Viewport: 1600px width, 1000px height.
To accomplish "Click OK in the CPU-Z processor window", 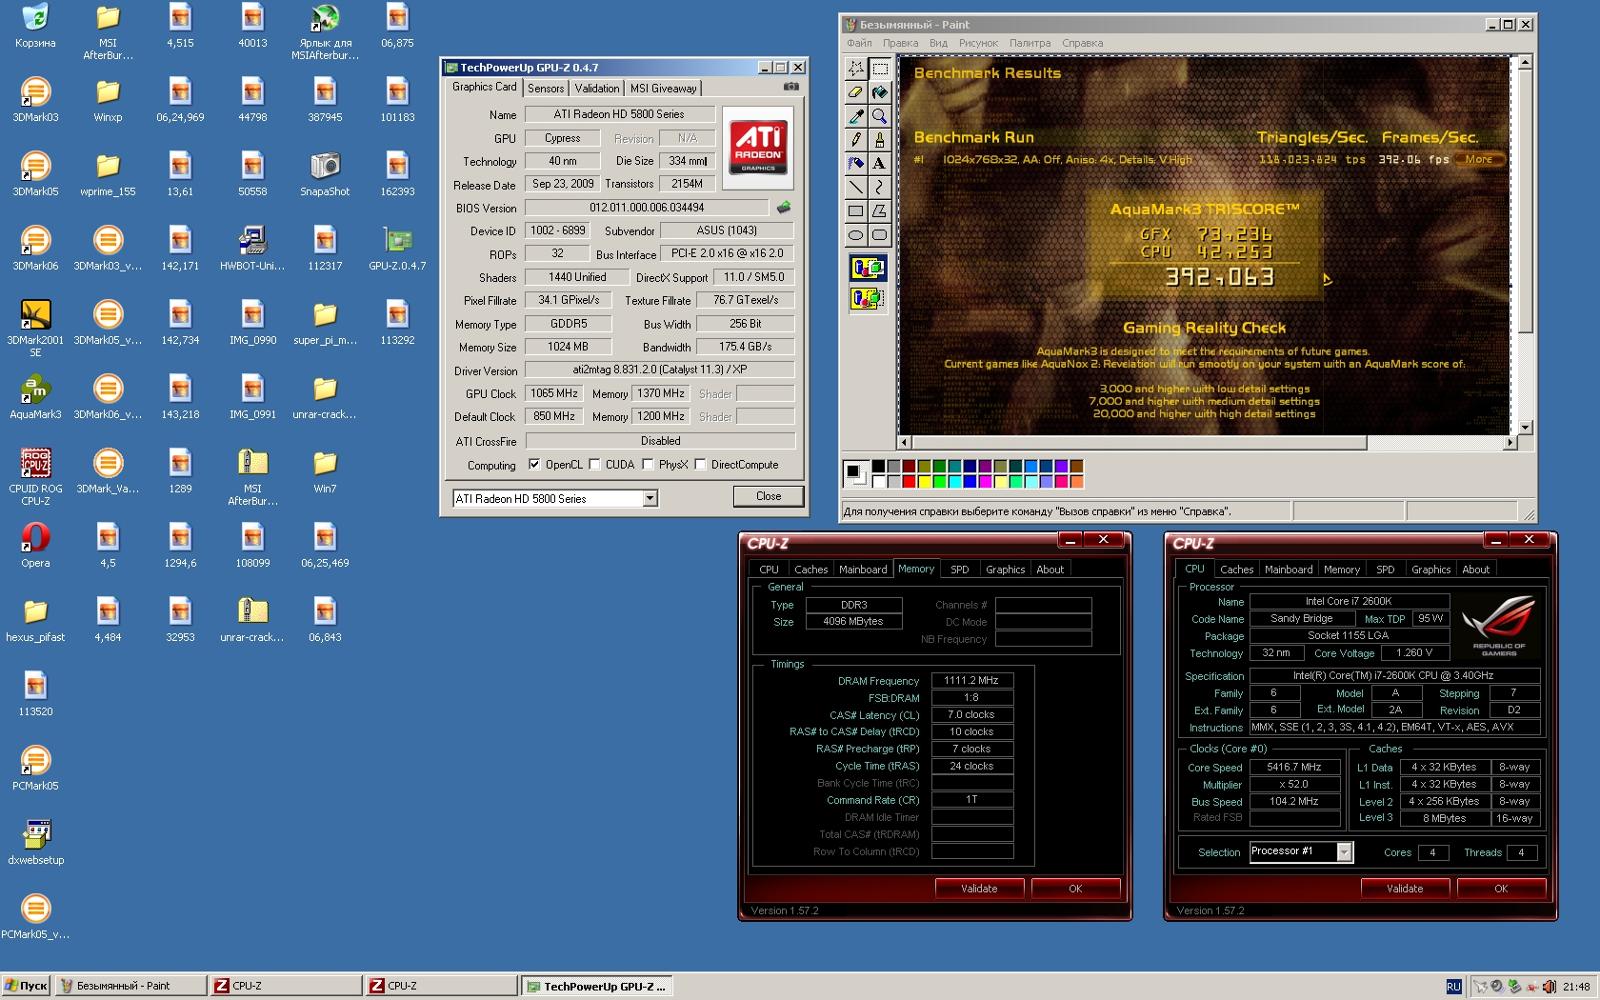I will [1501, 888].
